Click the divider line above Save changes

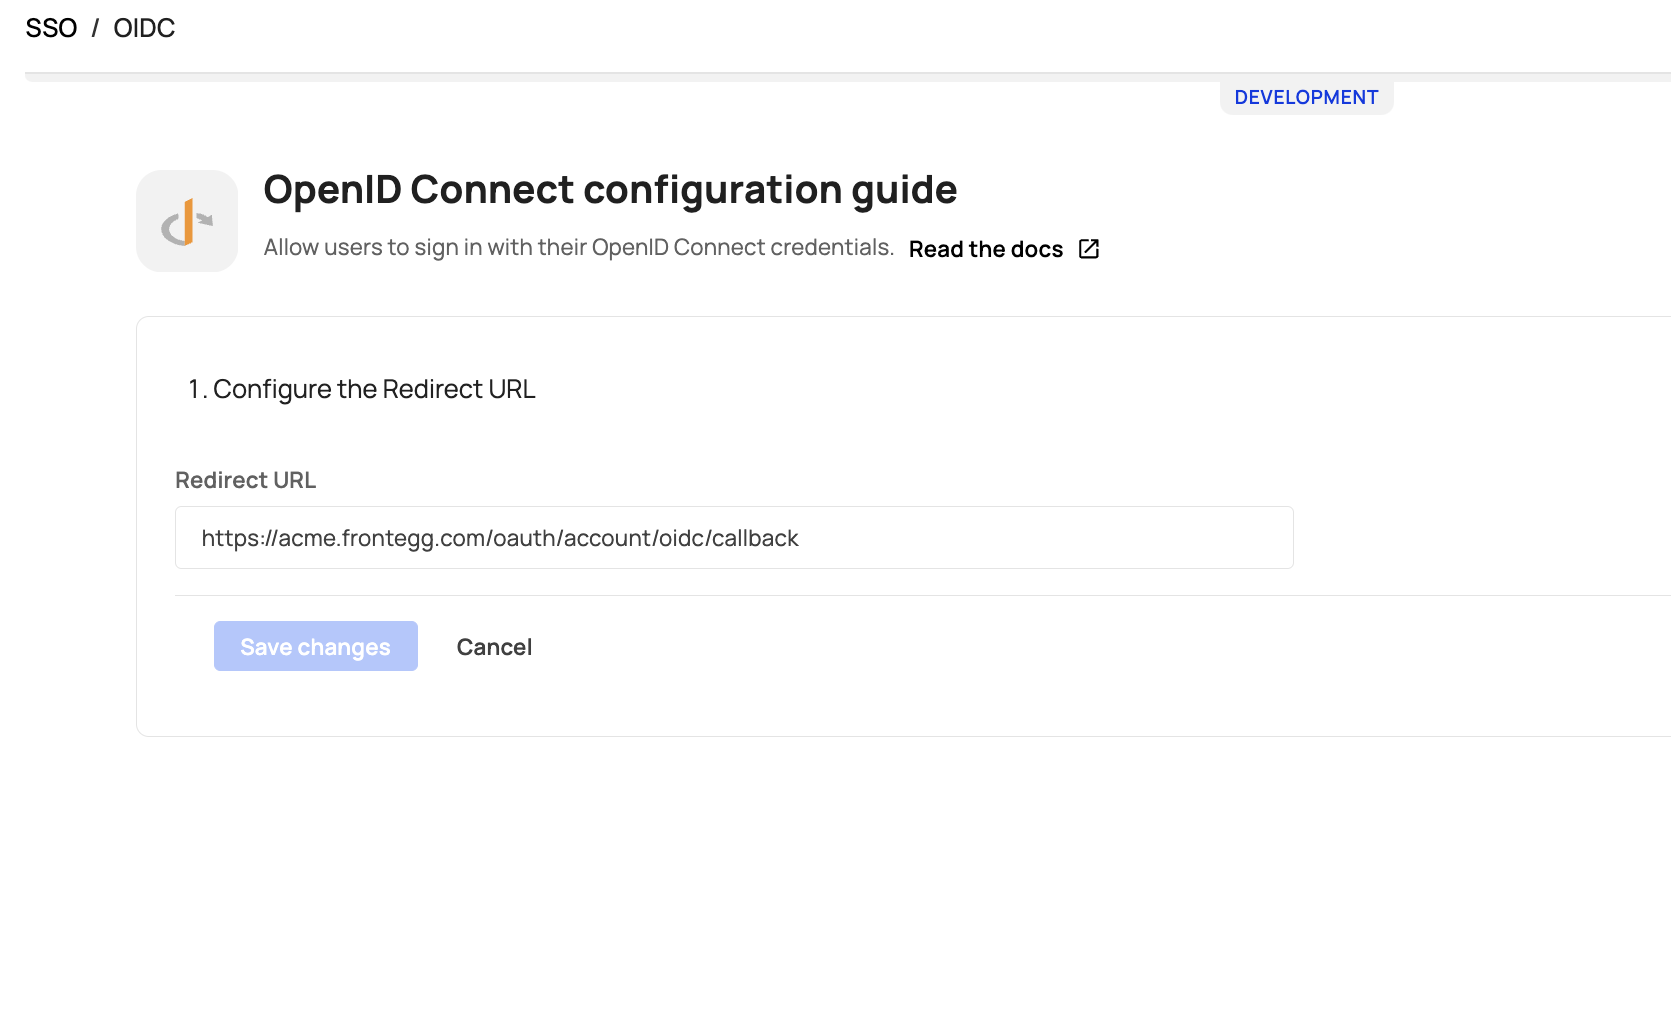[x=900, y=596]
